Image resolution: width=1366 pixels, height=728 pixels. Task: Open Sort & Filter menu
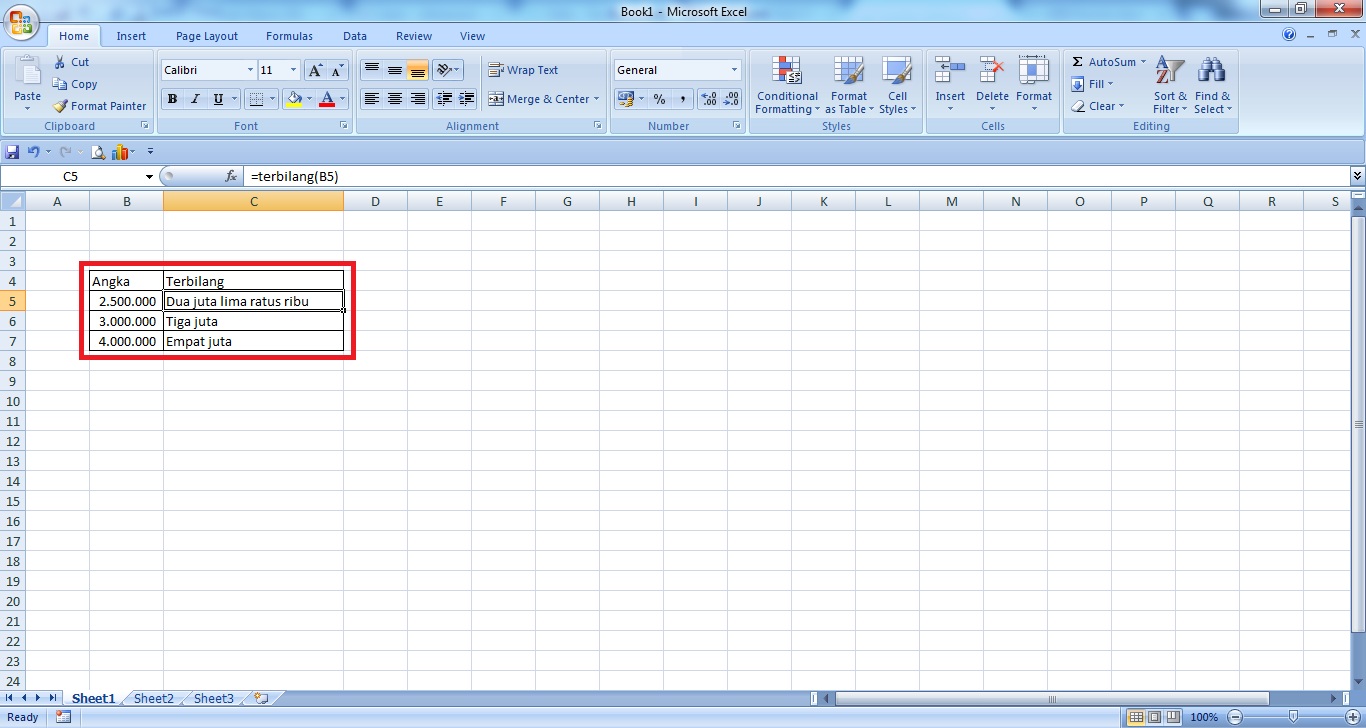(x=1170, y=86)
